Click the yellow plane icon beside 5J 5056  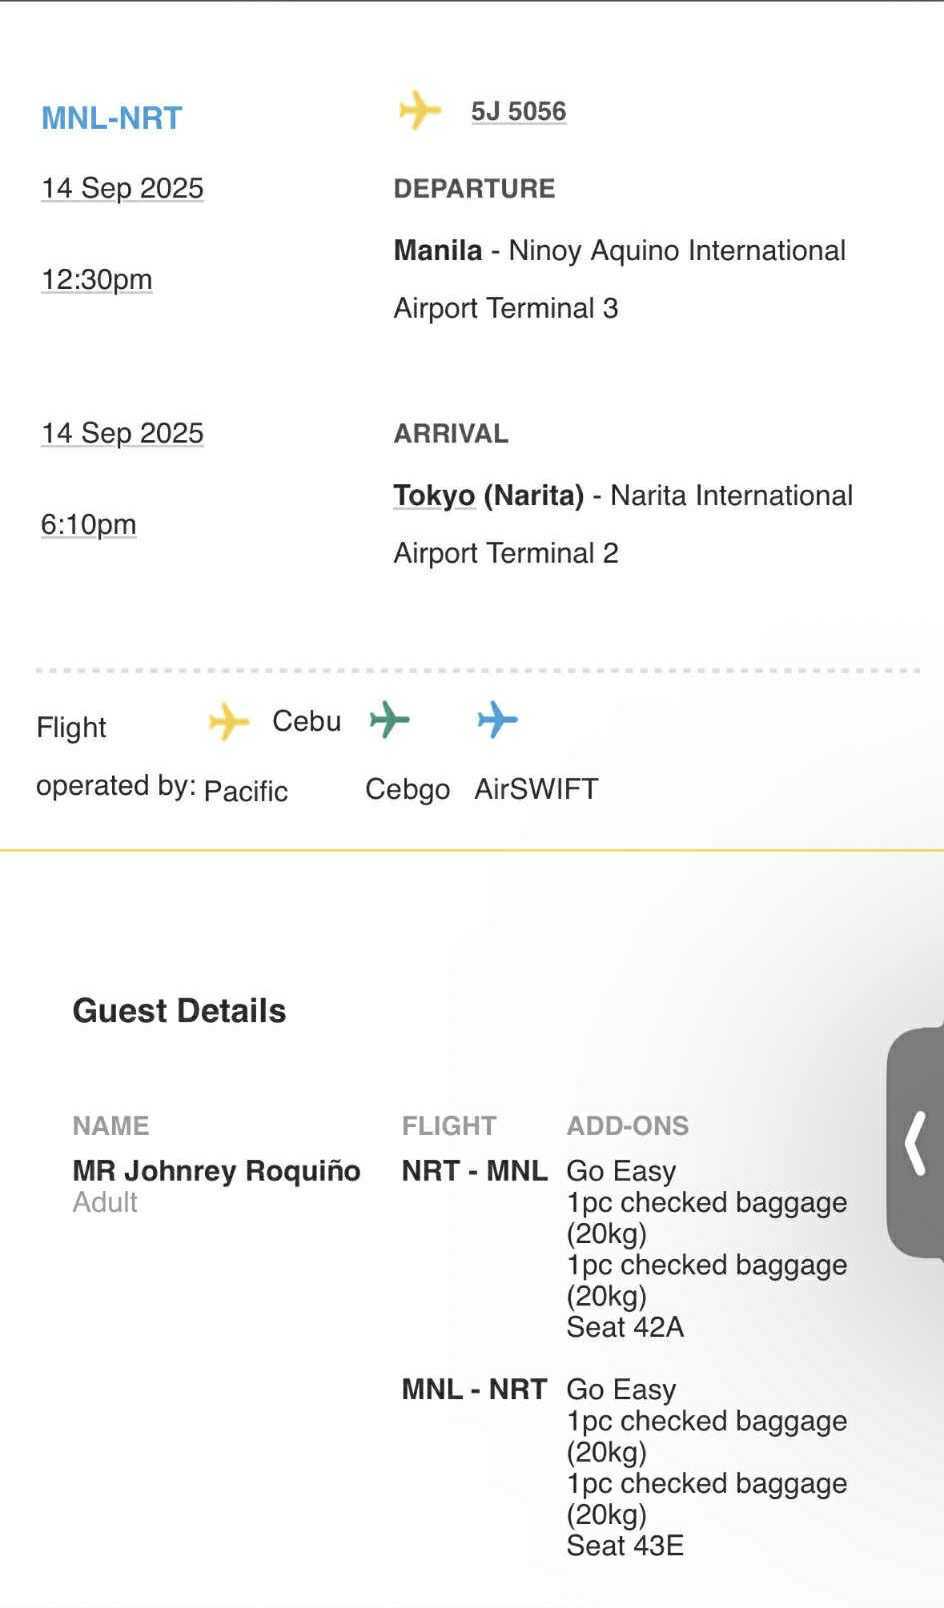420,110
